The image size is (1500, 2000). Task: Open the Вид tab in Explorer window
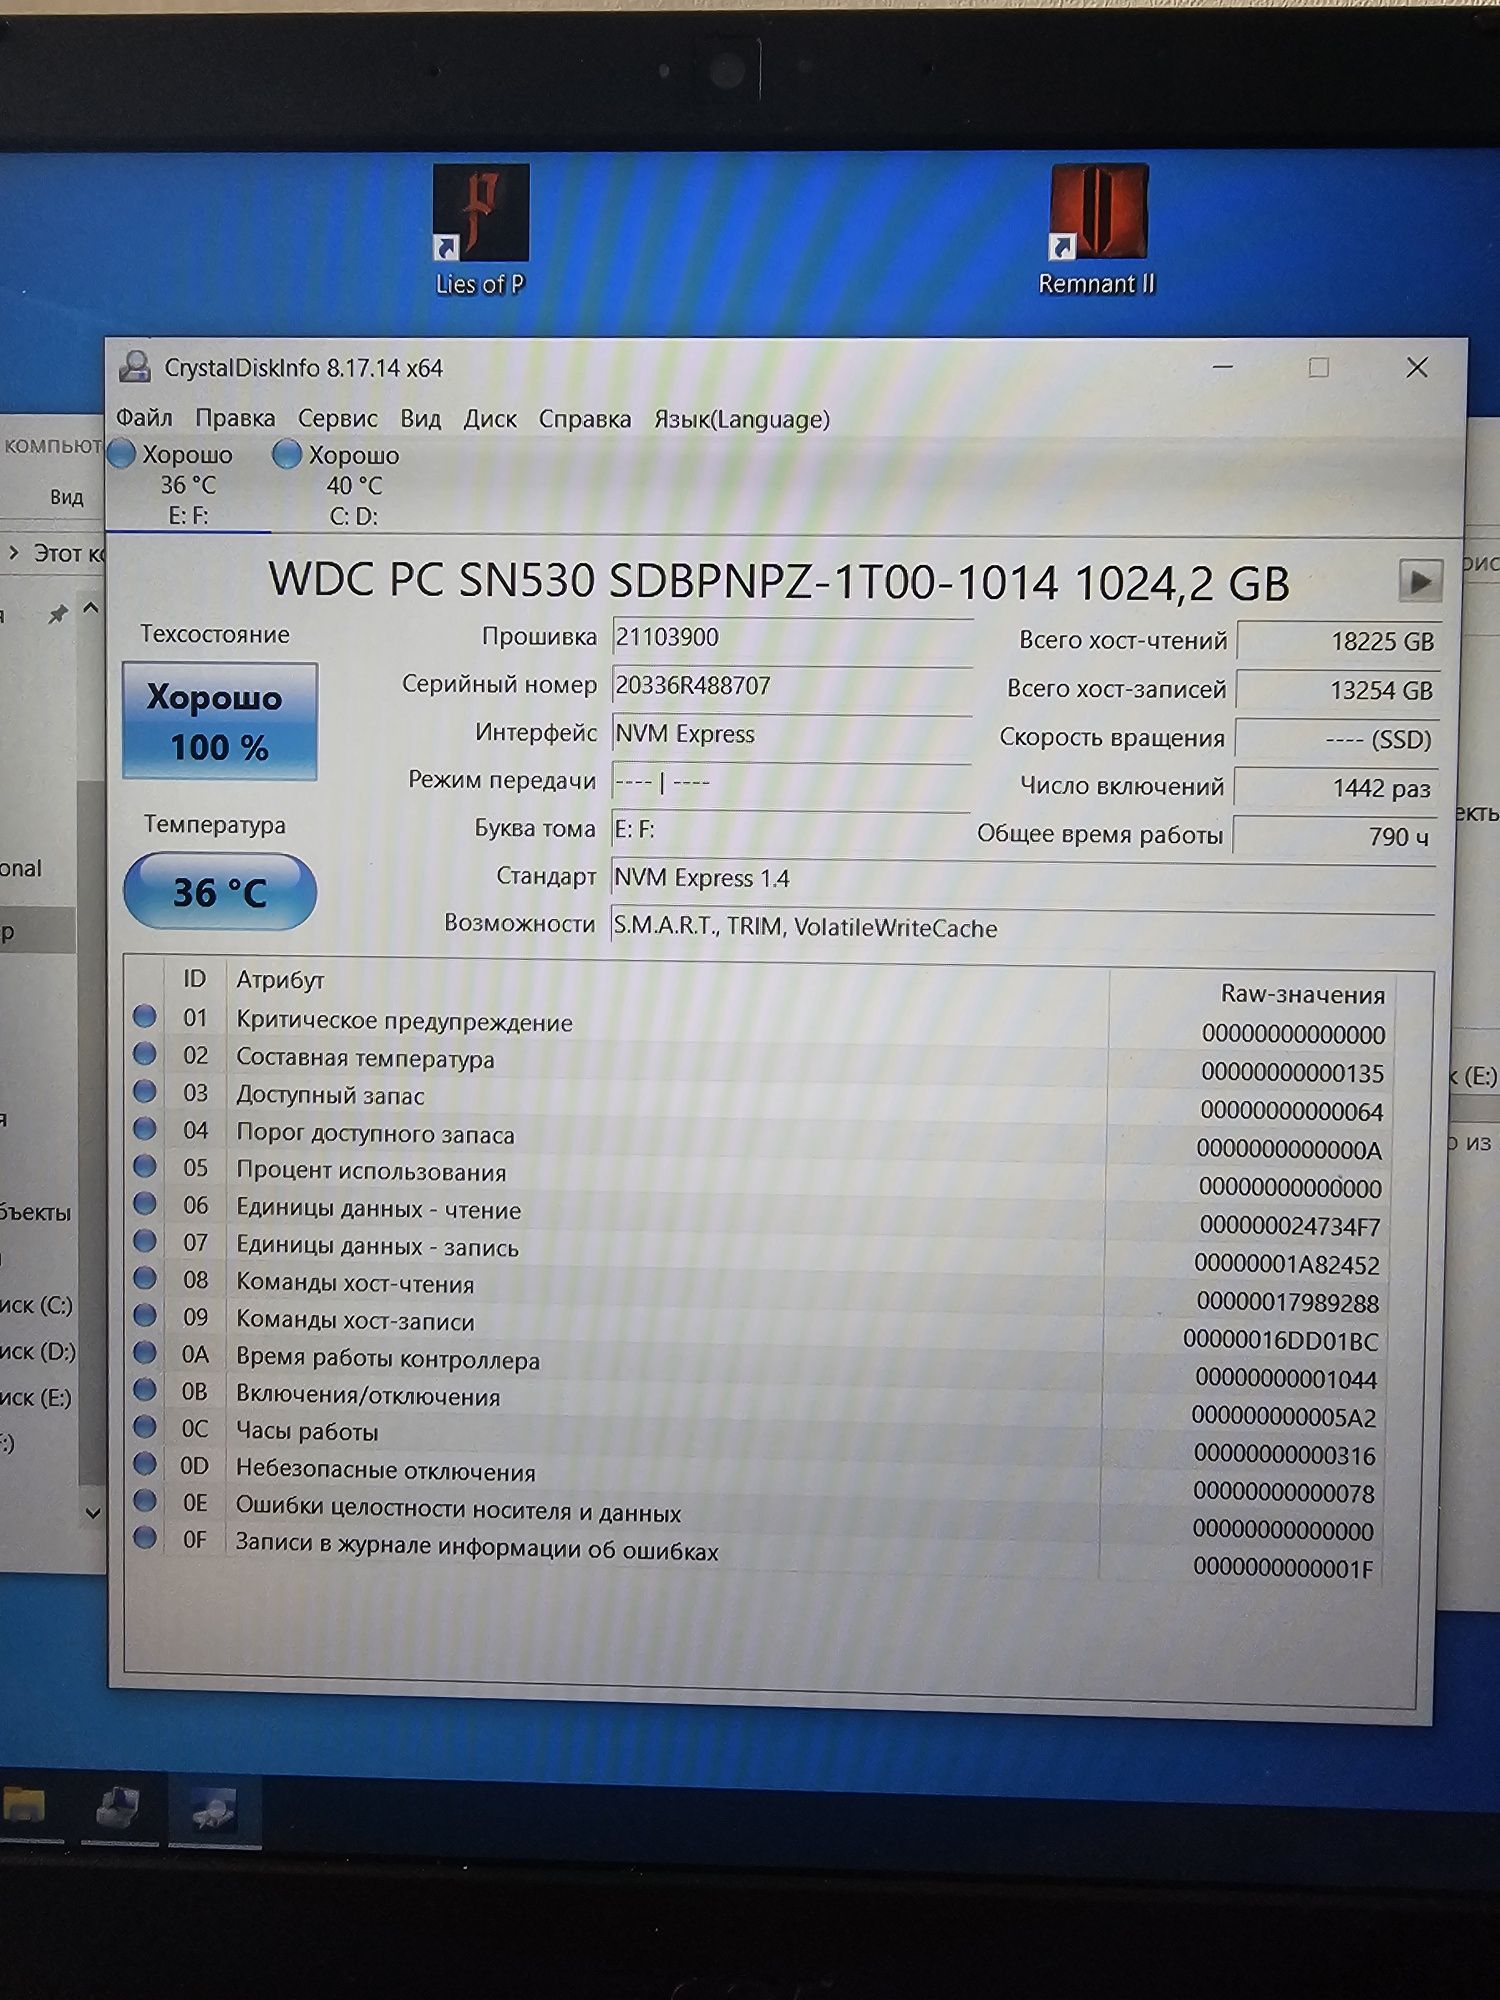pos(66,497)
